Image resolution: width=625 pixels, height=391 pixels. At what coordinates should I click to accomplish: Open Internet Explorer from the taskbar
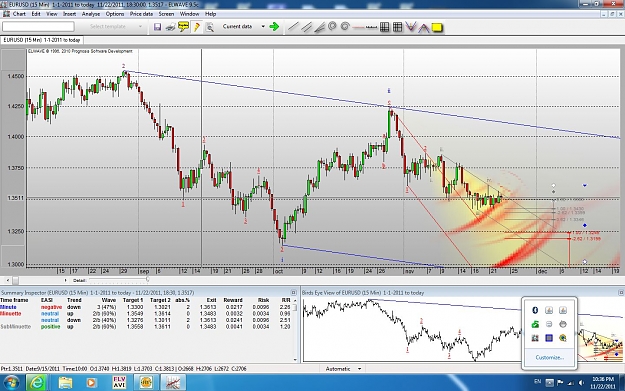click(37, 383)
